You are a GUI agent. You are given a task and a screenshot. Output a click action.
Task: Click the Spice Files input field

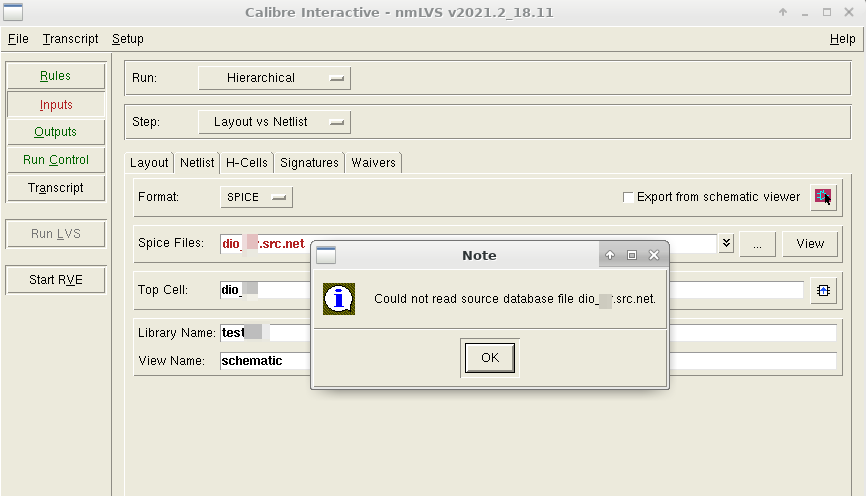468,244
